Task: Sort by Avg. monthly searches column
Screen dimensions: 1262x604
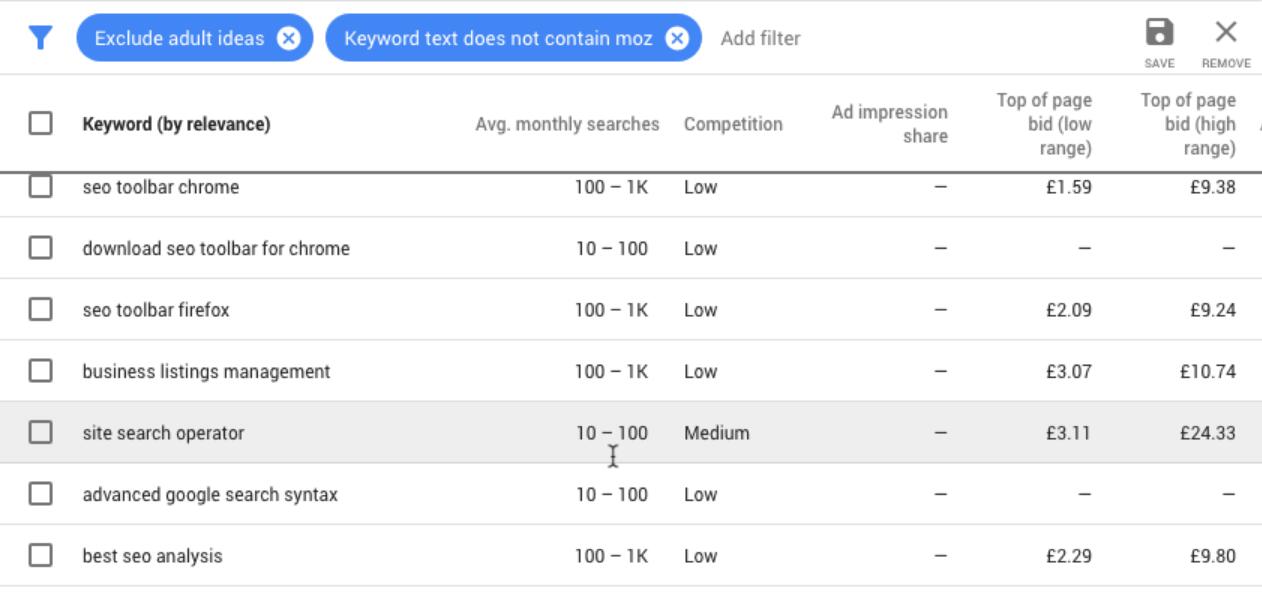Action: pyautogui.click(x=567, y=124)
